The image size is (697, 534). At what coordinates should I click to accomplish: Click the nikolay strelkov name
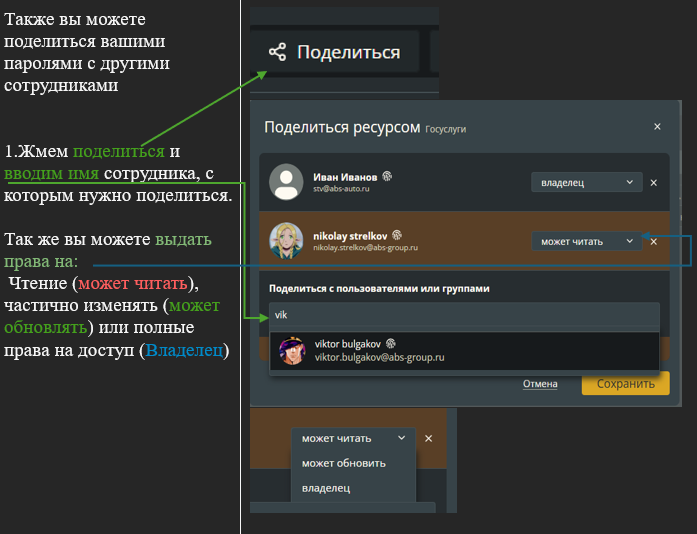click(x=350, y=236)
